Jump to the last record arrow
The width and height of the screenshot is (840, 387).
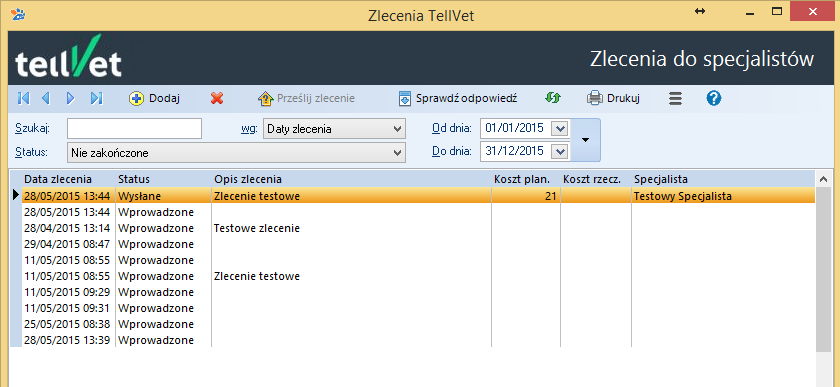pyautogui.click(x=96, y=98)
